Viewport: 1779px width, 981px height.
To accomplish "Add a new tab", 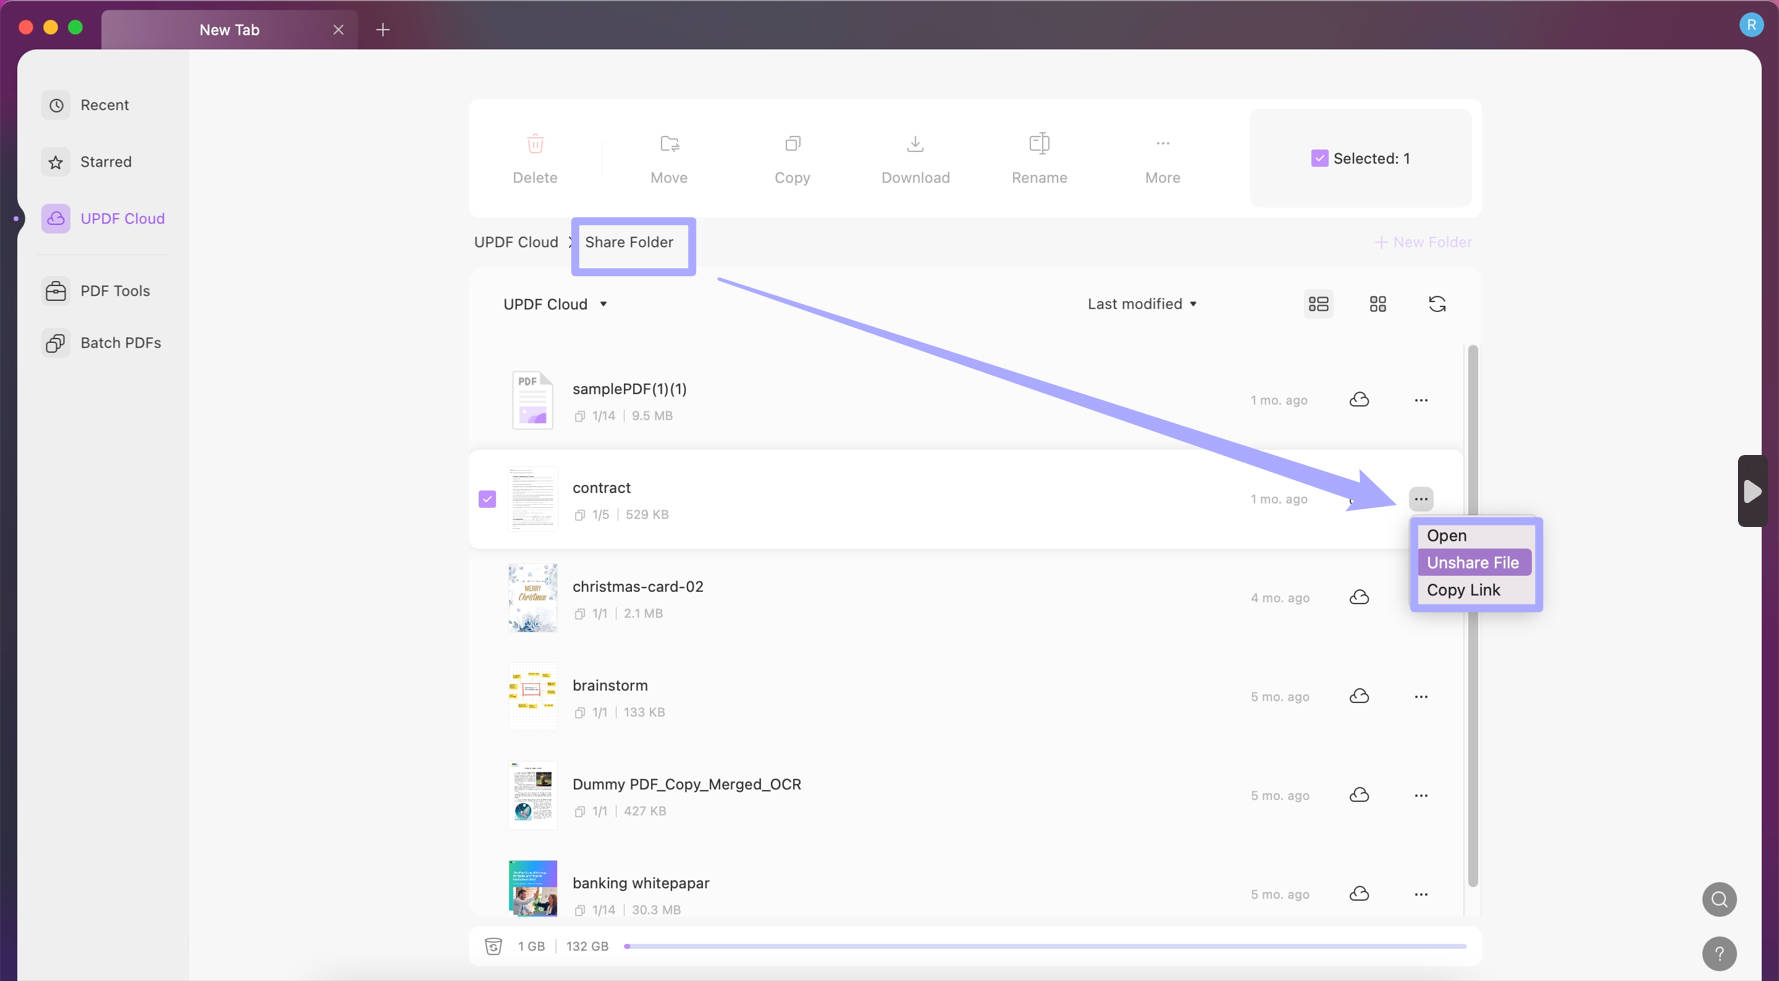I will [x=383, y=30].
